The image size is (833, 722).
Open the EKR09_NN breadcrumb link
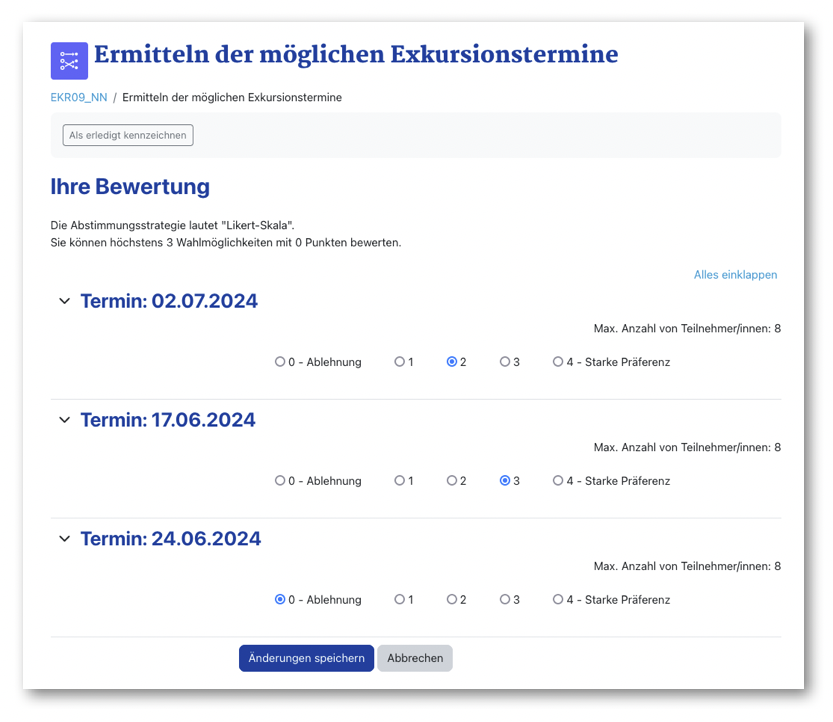pos(79,98)
